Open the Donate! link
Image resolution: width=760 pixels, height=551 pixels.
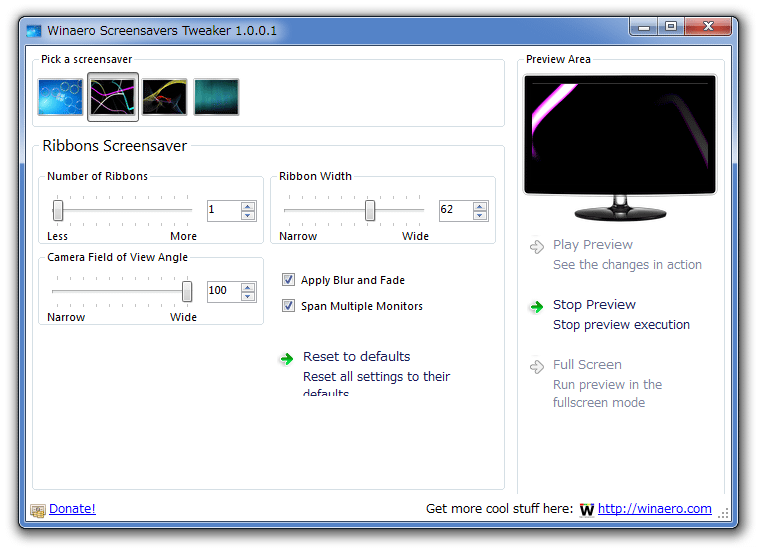pyautogui.click(x=72, y=508)
